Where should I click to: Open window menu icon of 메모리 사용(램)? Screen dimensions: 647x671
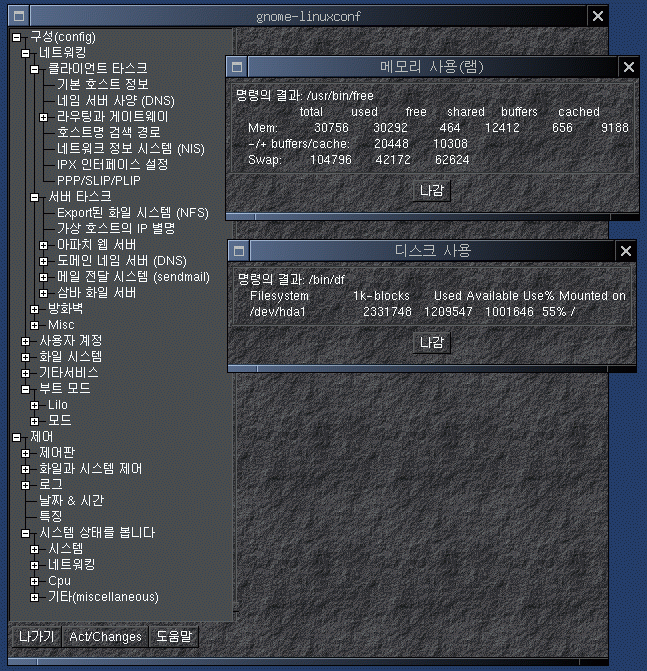tap(237, 67)
